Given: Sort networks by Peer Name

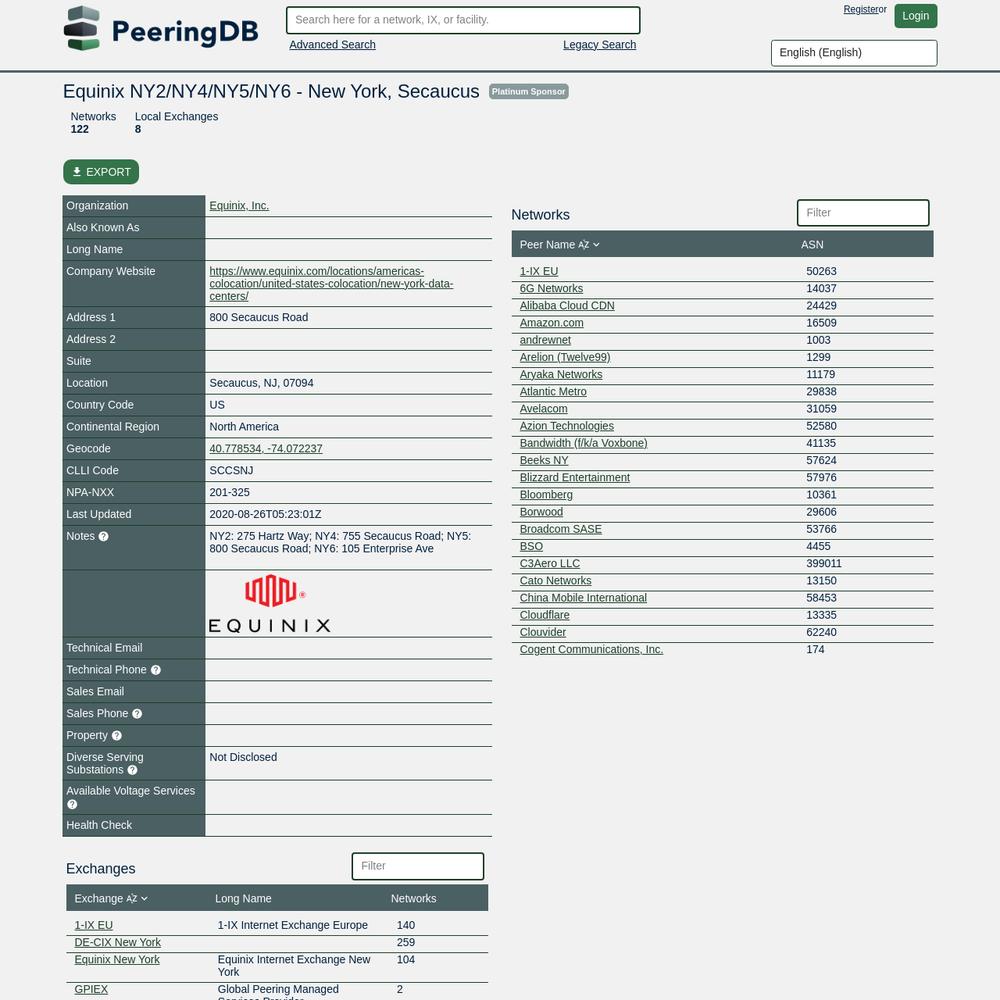Looking at the screenshot, I should pos(559,245).
